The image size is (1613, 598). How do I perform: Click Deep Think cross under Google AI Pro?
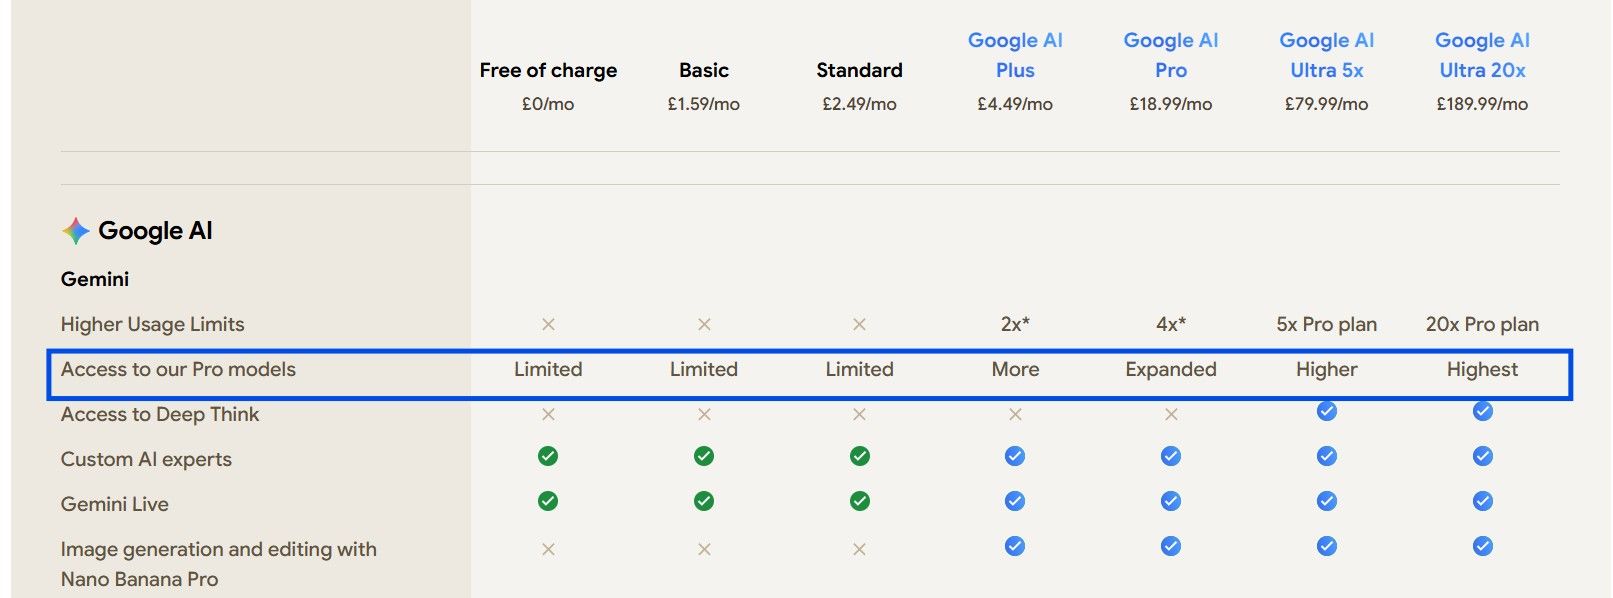tap(1171, 414)
